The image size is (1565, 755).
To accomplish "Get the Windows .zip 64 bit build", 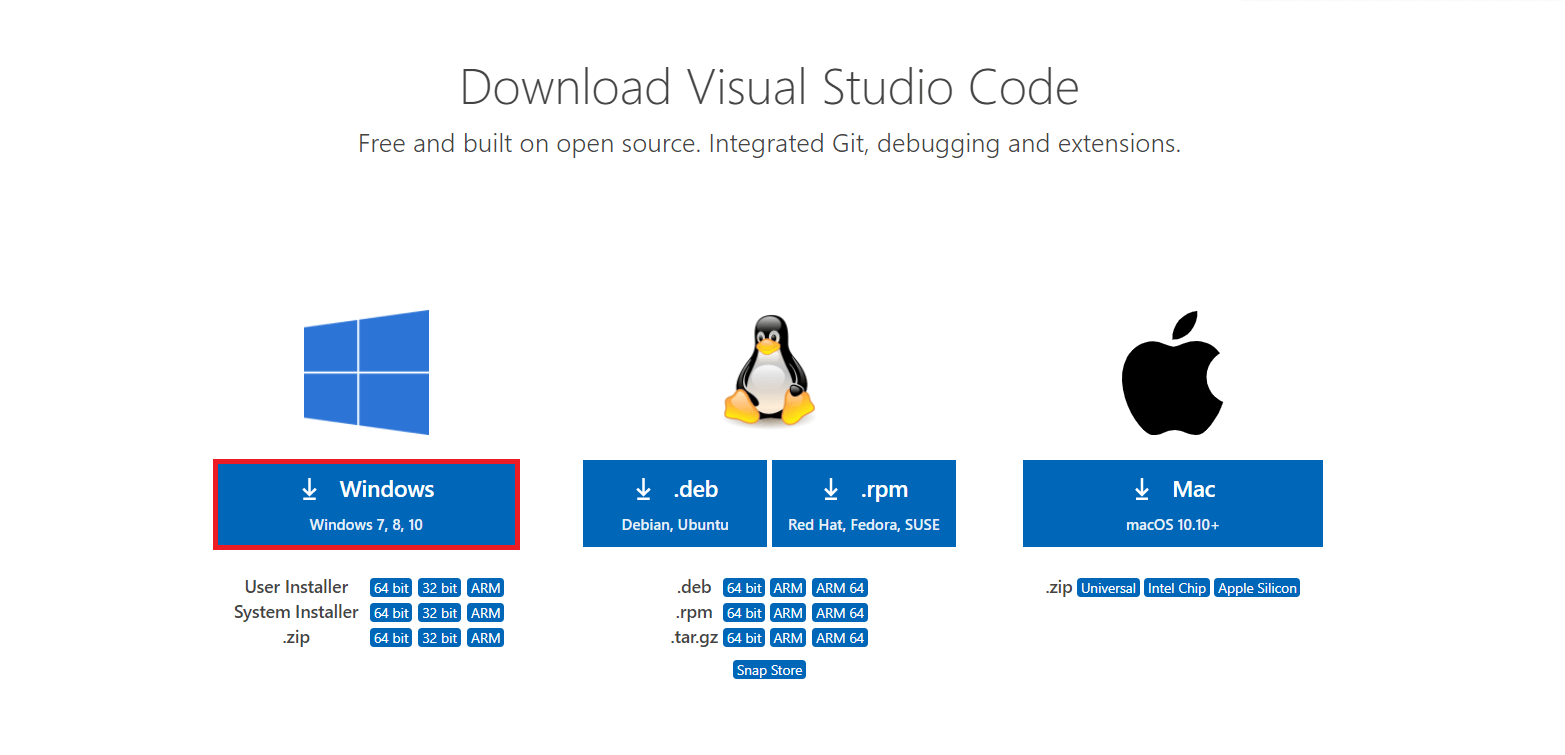I will coord(392,638).
